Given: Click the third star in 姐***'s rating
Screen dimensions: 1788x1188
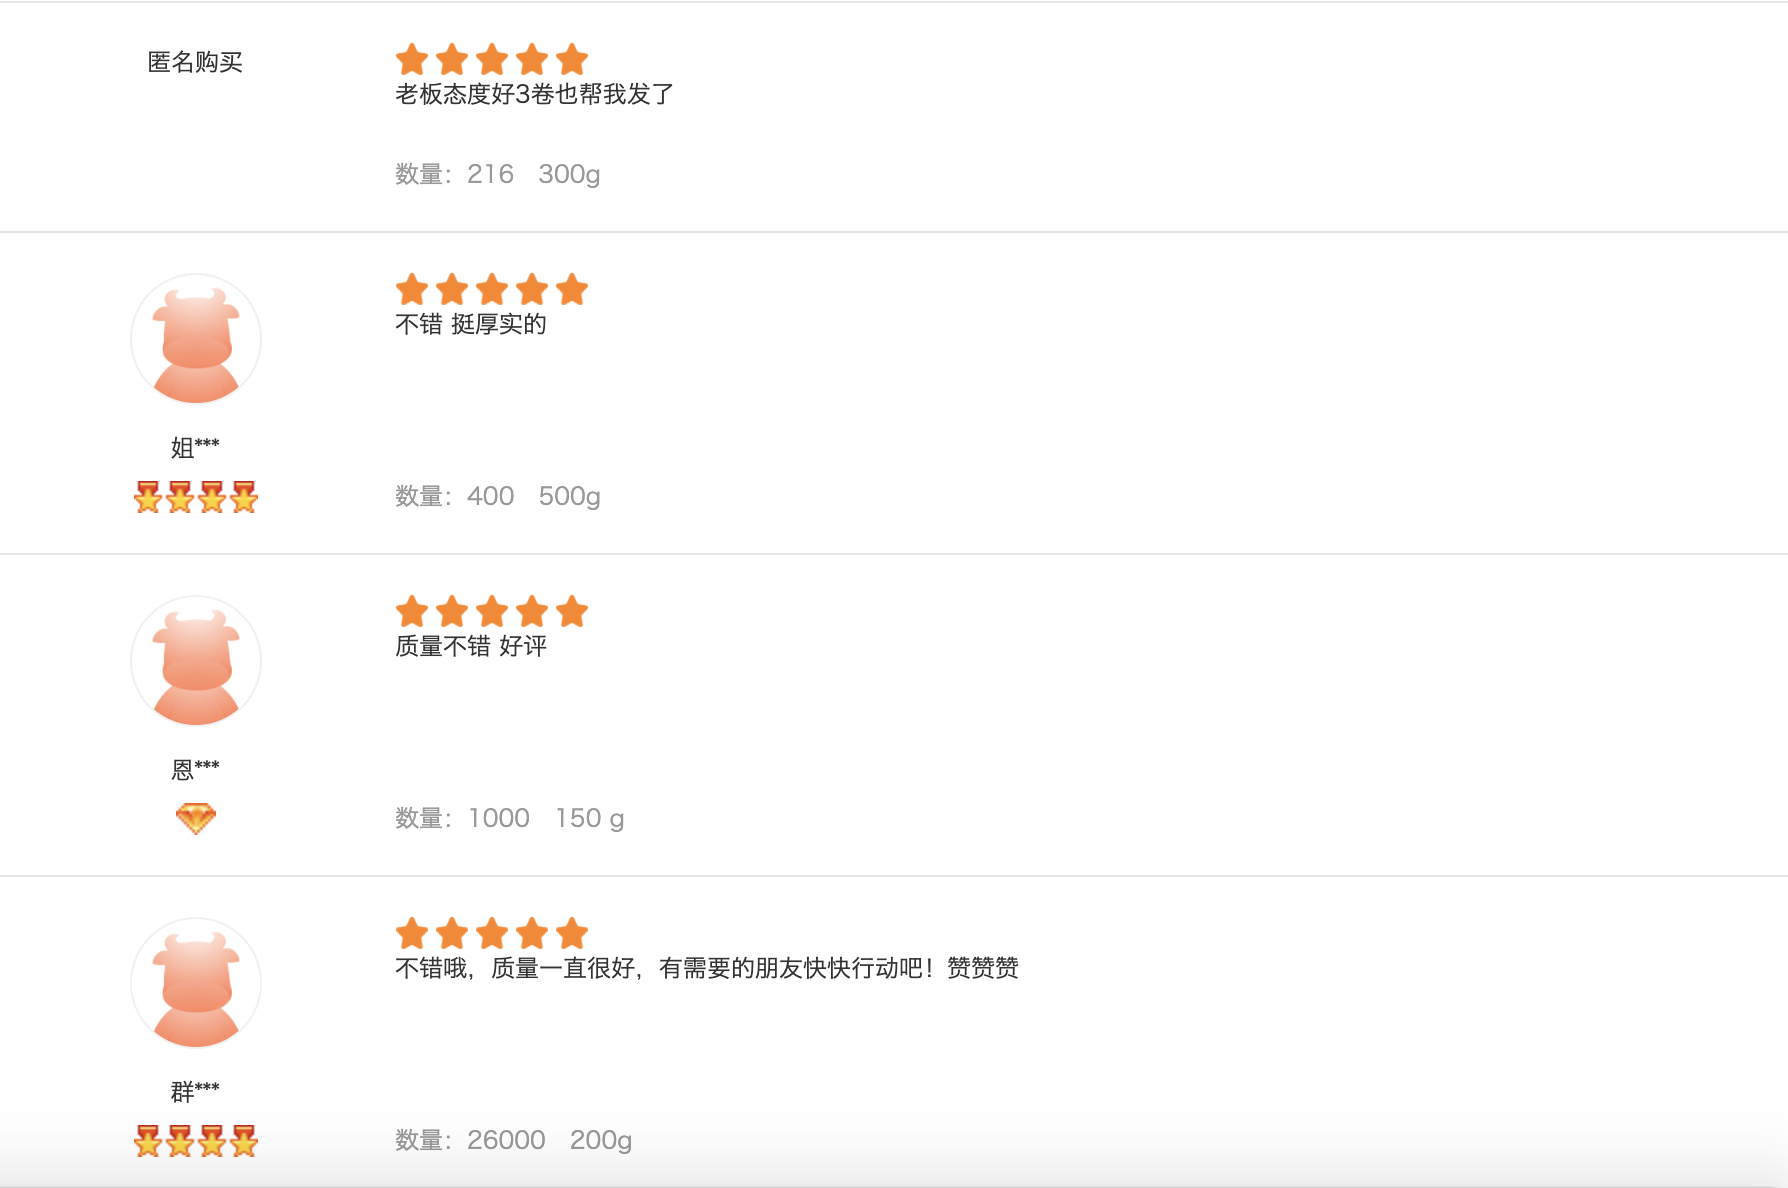Looking at the screenshot, I should (490, 290).
